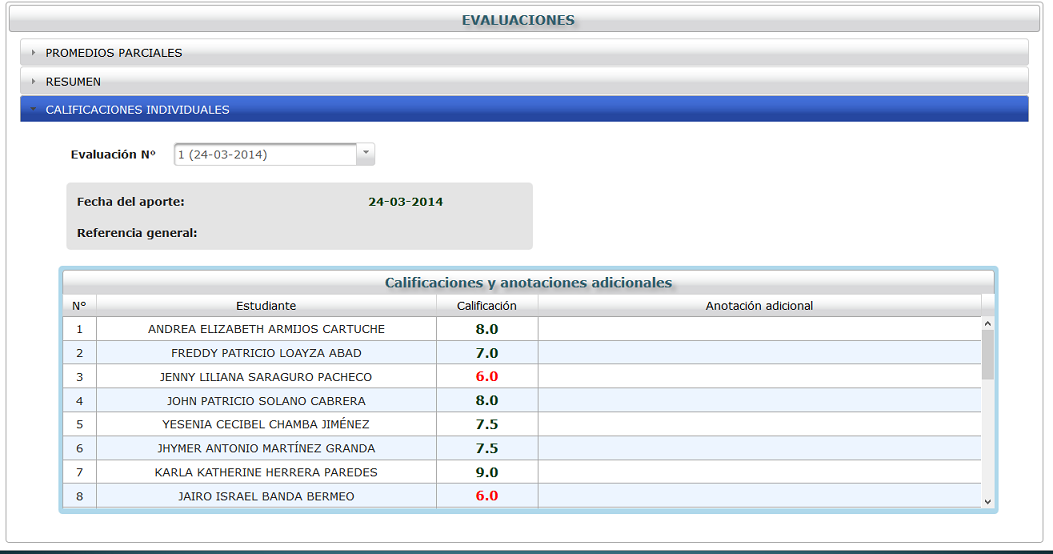The width and height of the screenshot is (1053, 554).
Task: Click the Fecha del aporte value 24-03-2014
Action: pyautogui.click(x=406, y=201)
